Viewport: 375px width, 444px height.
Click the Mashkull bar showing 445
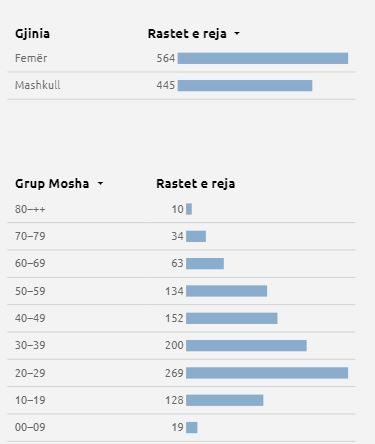click(x=245, y=85)
